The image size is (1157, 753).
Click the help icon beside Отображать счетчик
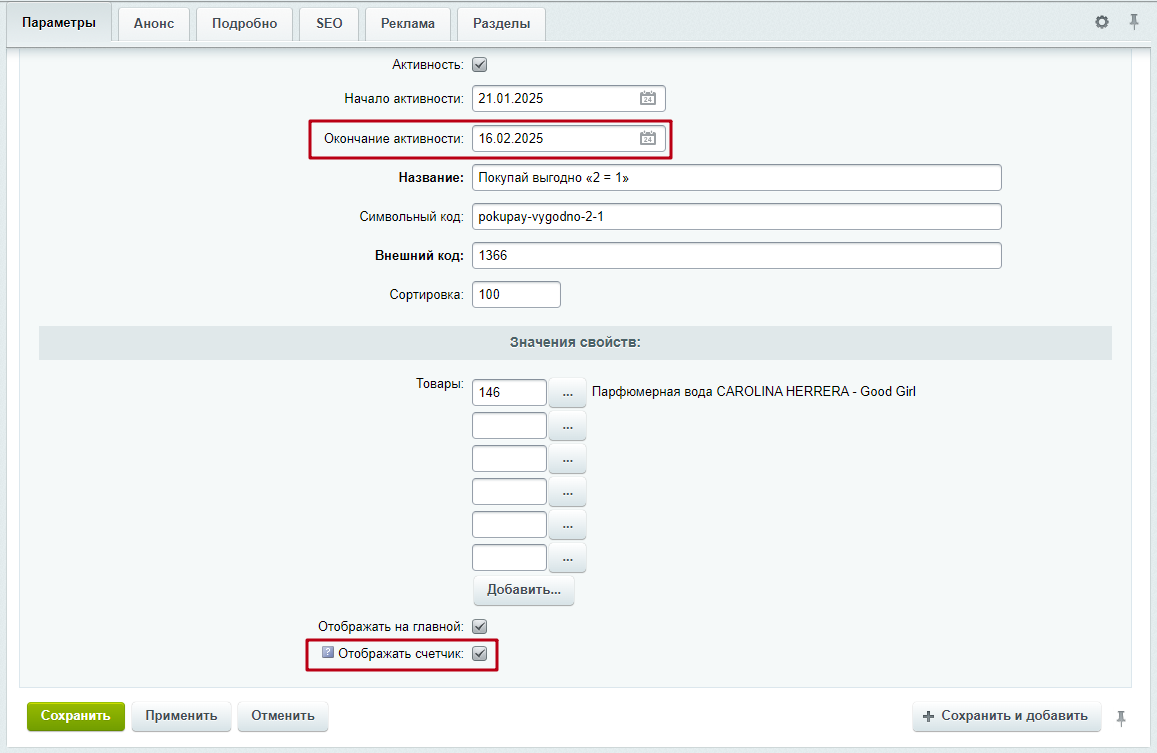point(328,653)
